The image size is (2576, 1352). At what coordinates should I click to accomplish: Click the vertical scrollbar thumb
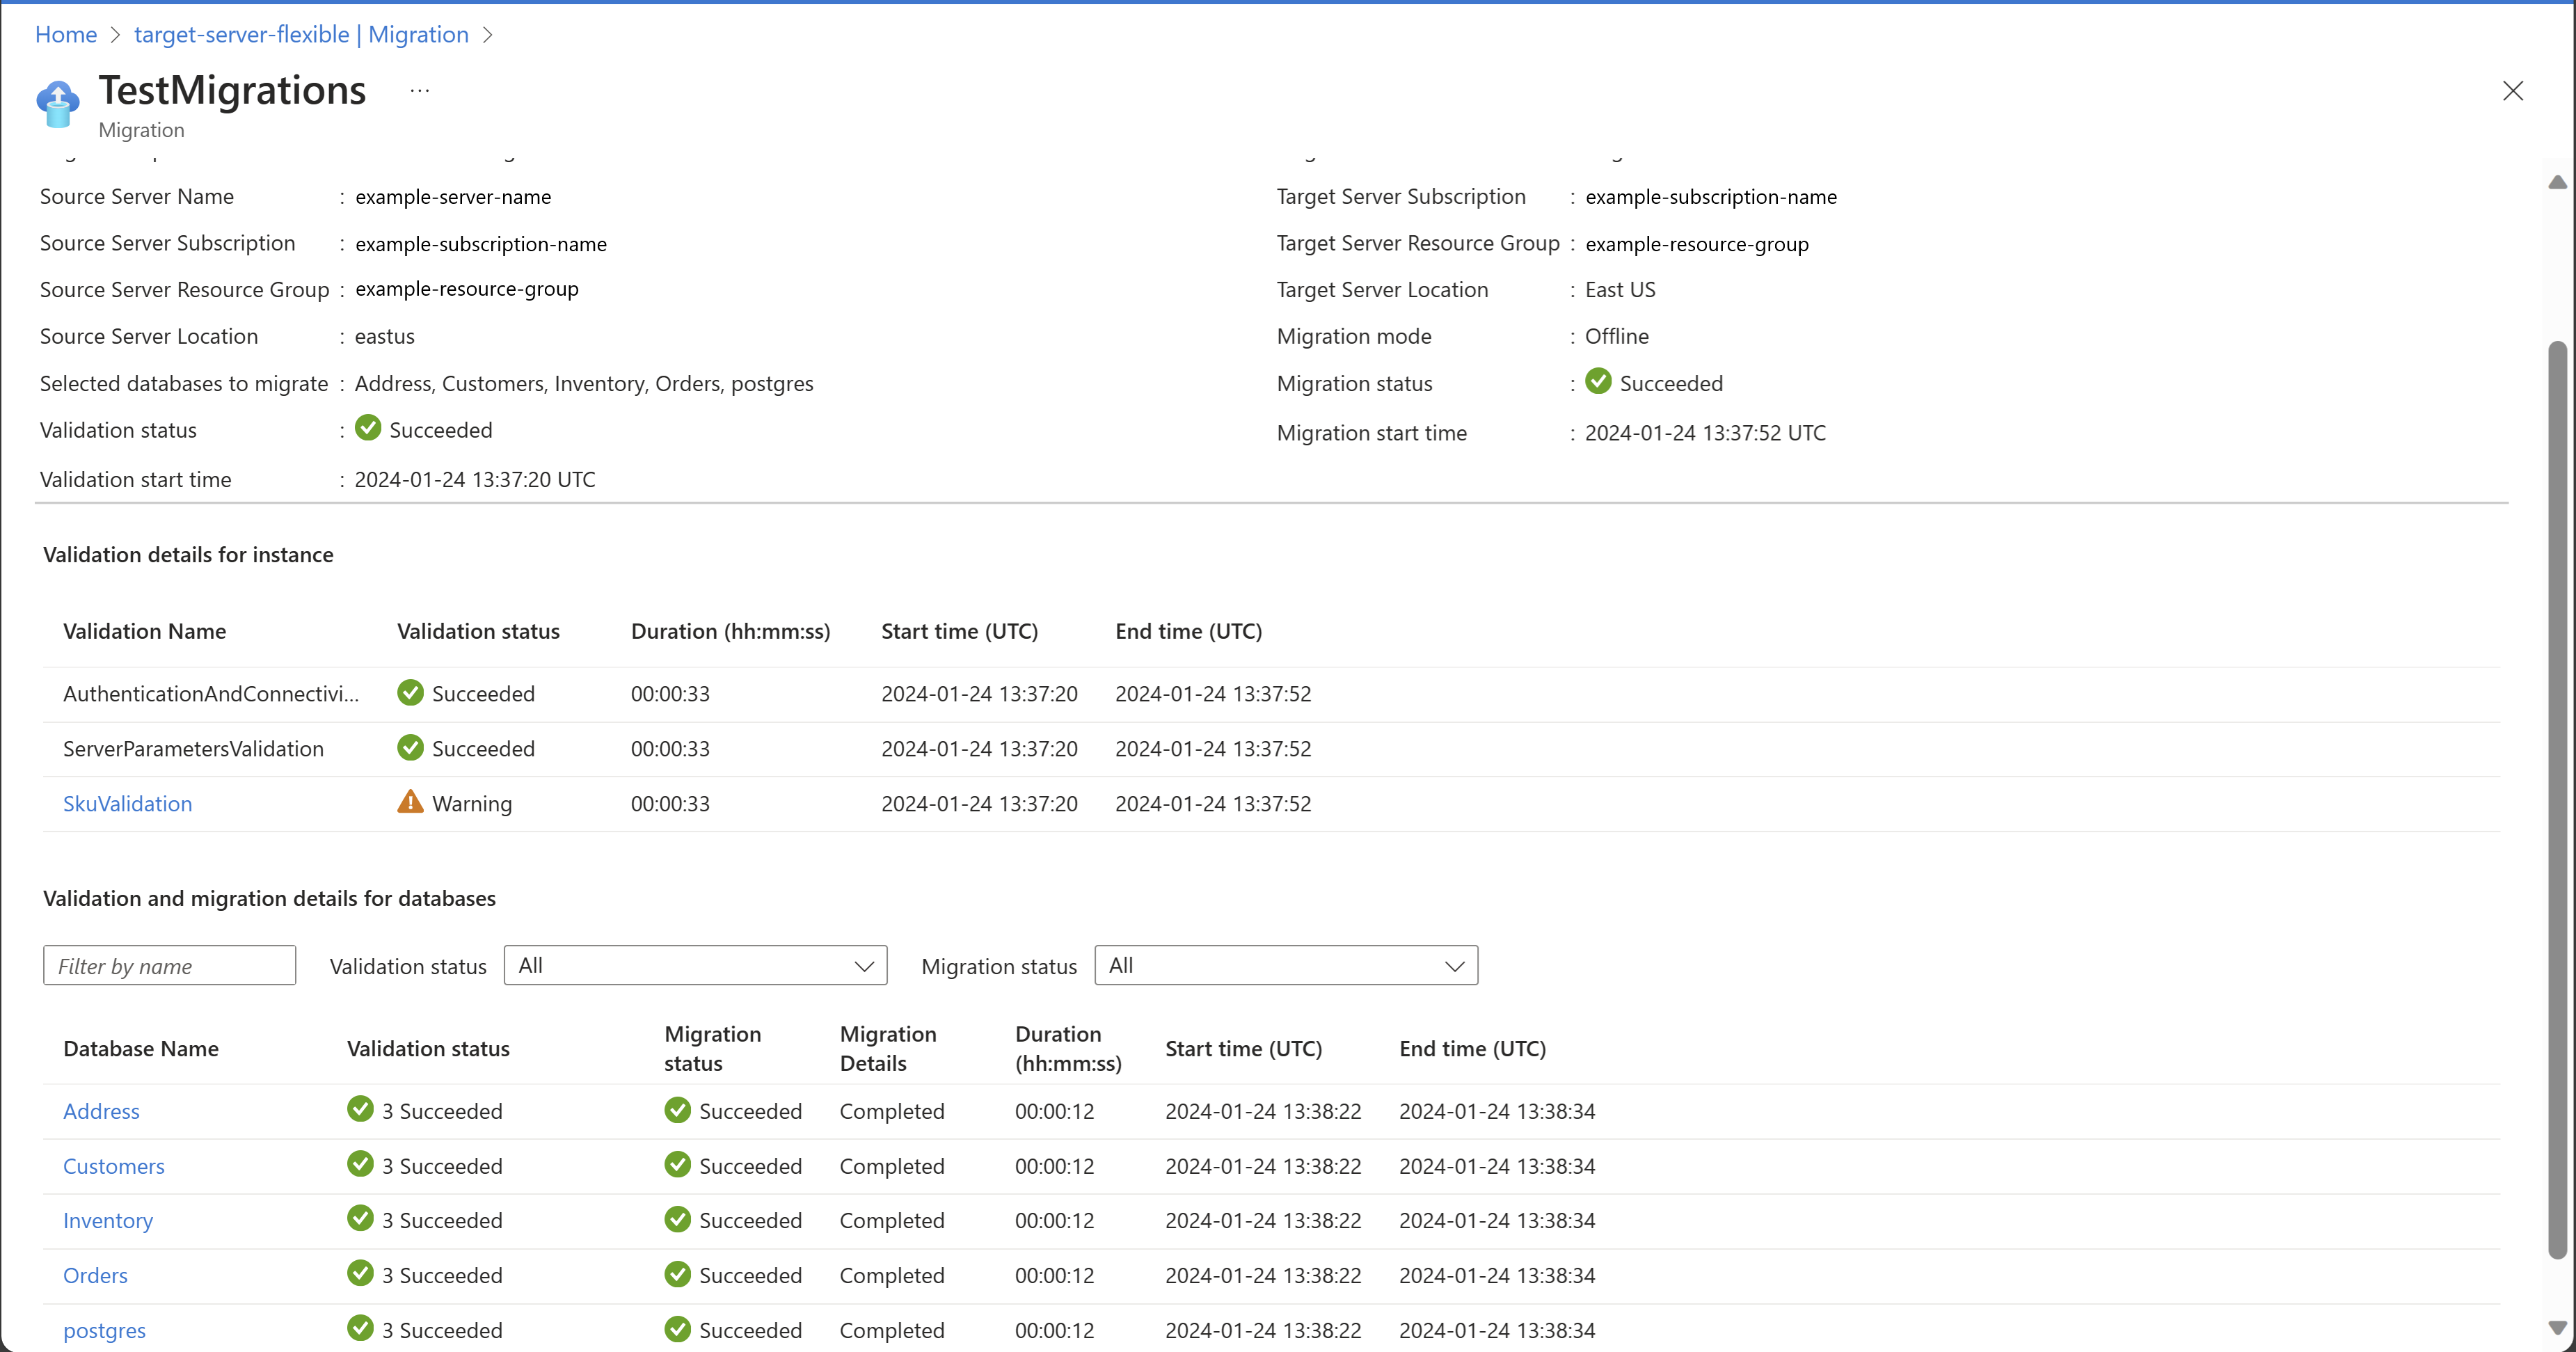coord(2557,800)
